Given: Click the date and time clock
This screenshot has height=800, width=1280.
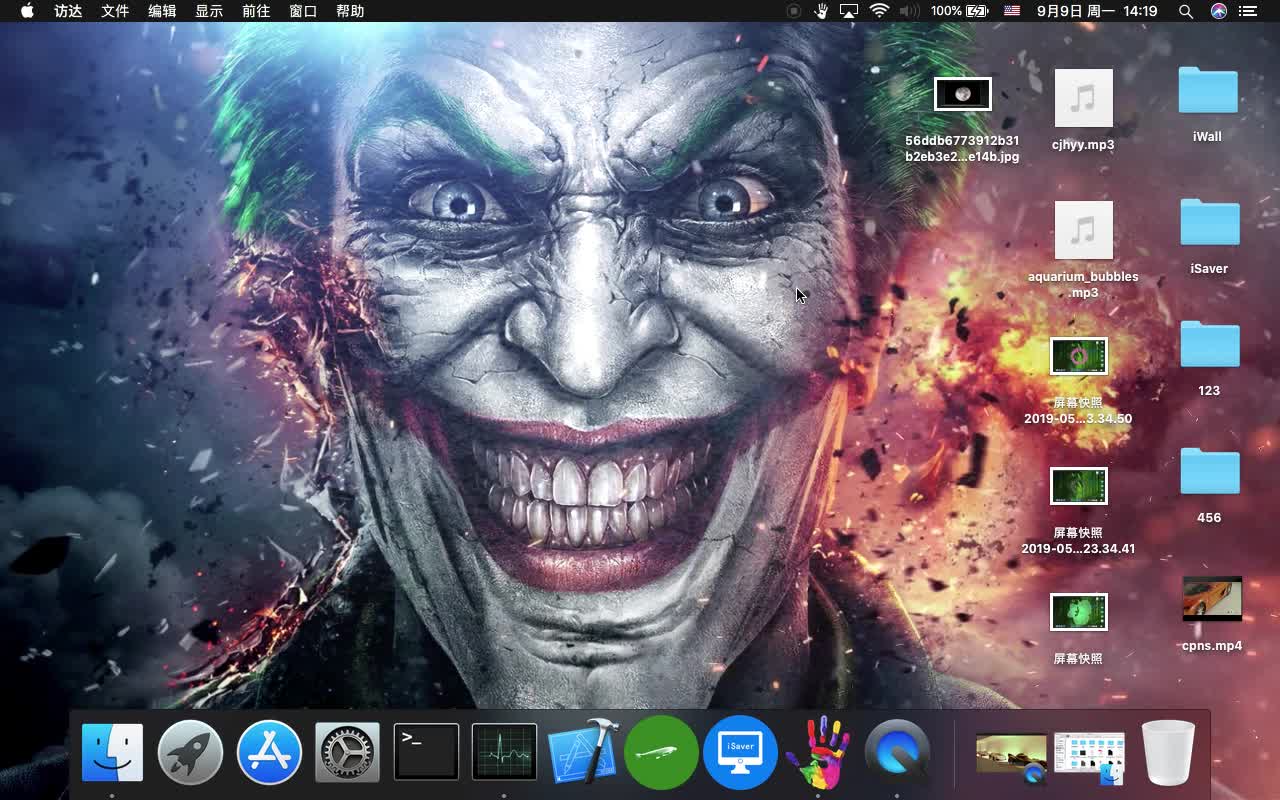Looking at the screenshot, I should pyautogui.click(x=1097, y=11).
